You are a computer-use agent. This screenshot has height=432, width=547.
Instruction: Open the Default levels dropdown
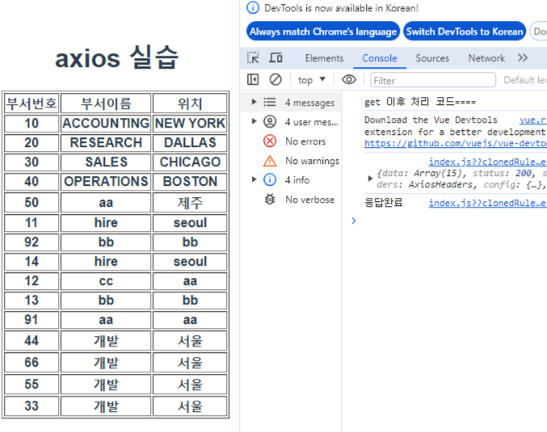point(525,80)
